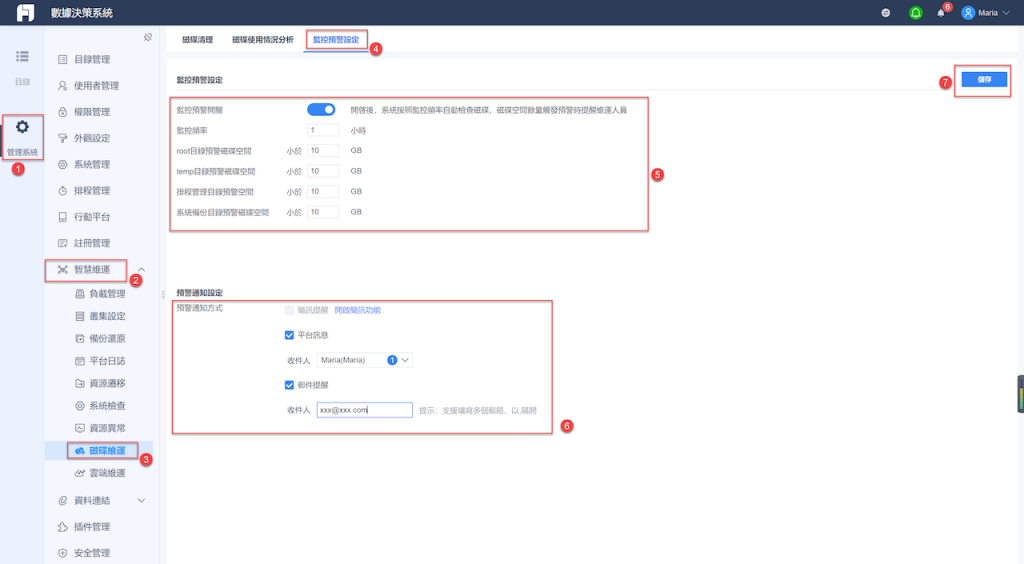Click the 開啟簡訊功能 link
Screen dimensions: 1024x564
tap(357, 310)
